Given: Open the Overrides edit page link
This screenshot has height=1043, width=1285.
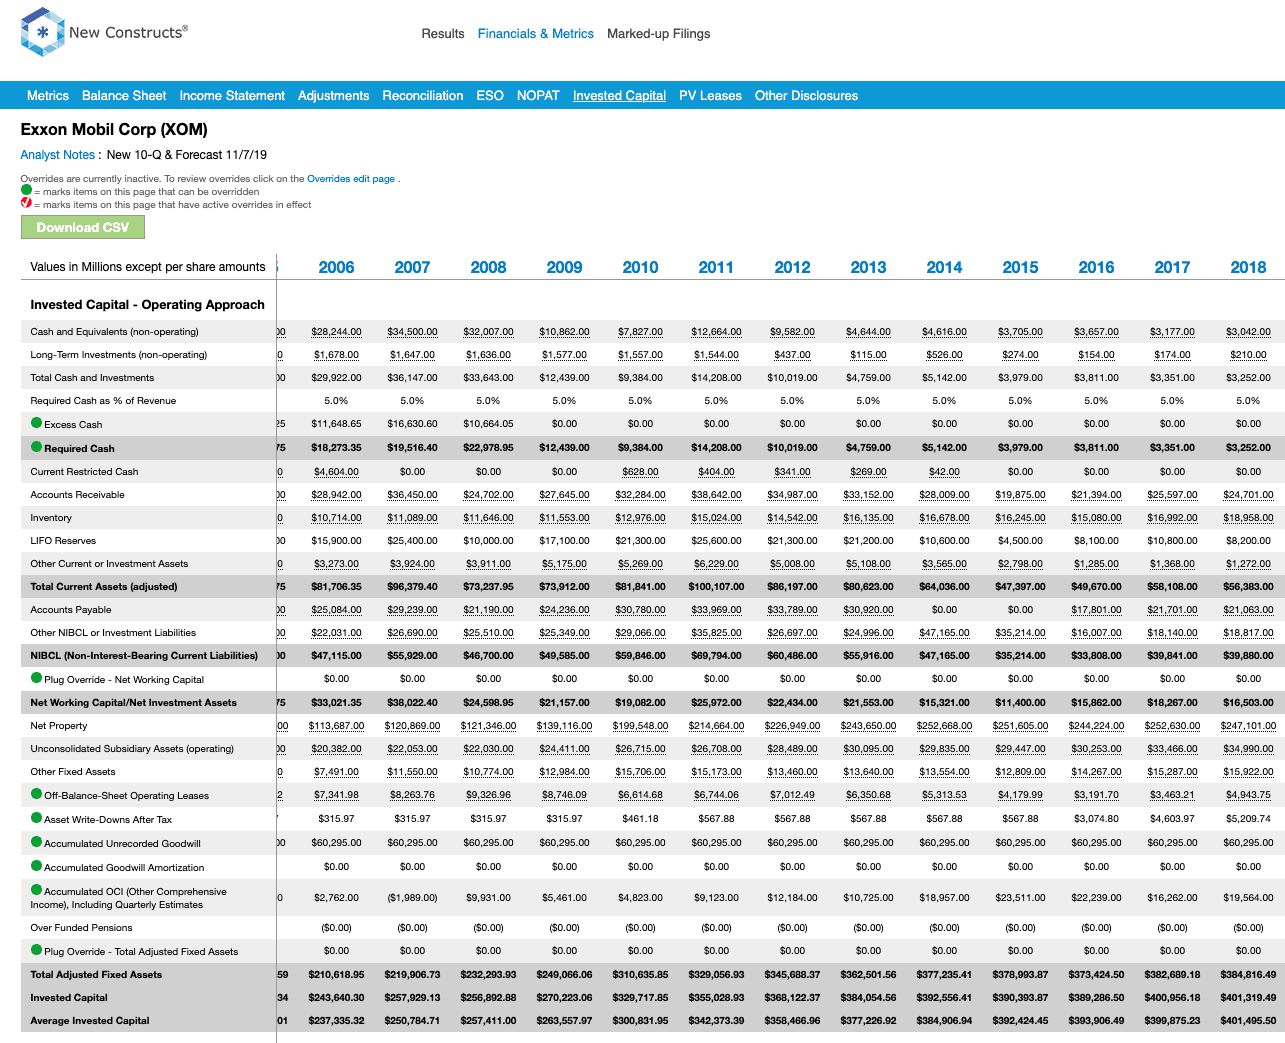Looking at the screenshot, I should pyautogui.click(x=351, y=179).
